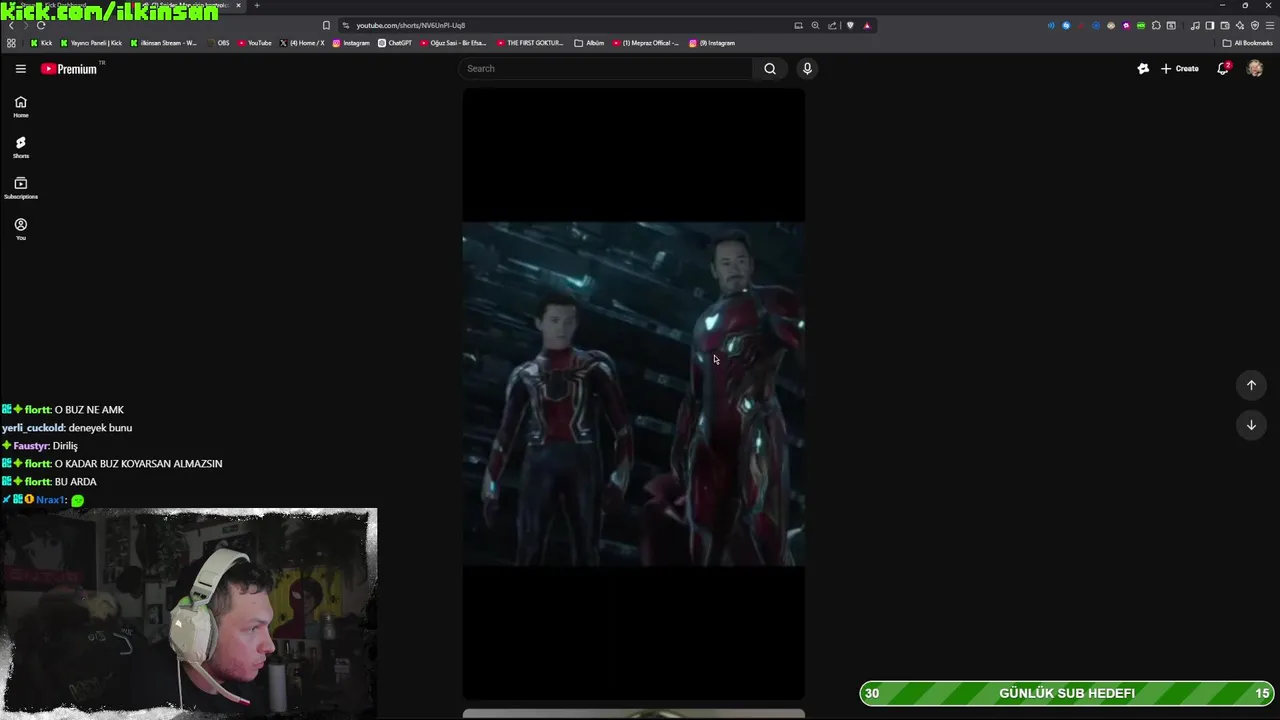
Task: Reload the current page
Action: [41, 25]
